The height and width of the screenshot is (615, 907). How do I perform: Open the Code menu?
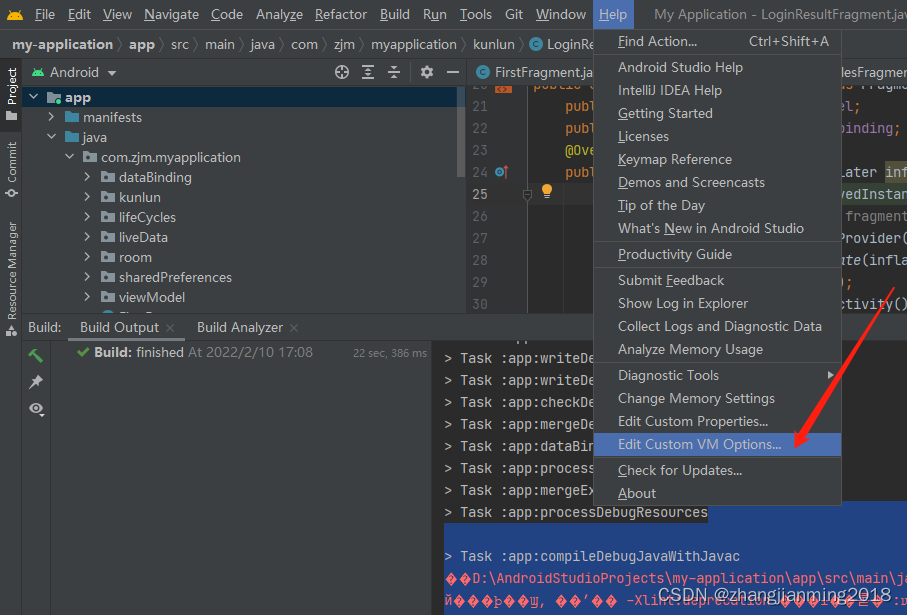227,14
